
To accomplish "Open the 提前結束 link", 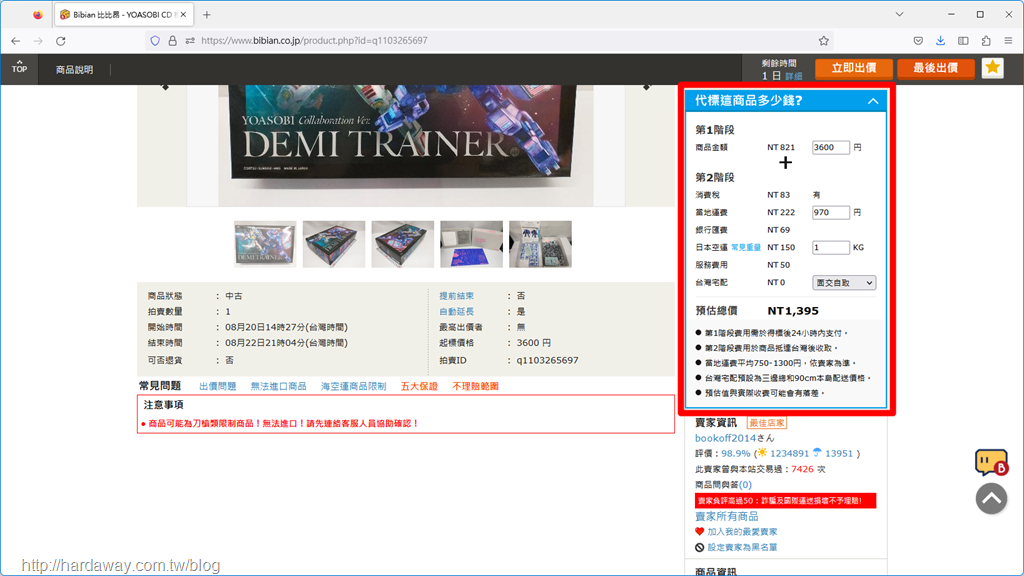I will coord(456,296).
